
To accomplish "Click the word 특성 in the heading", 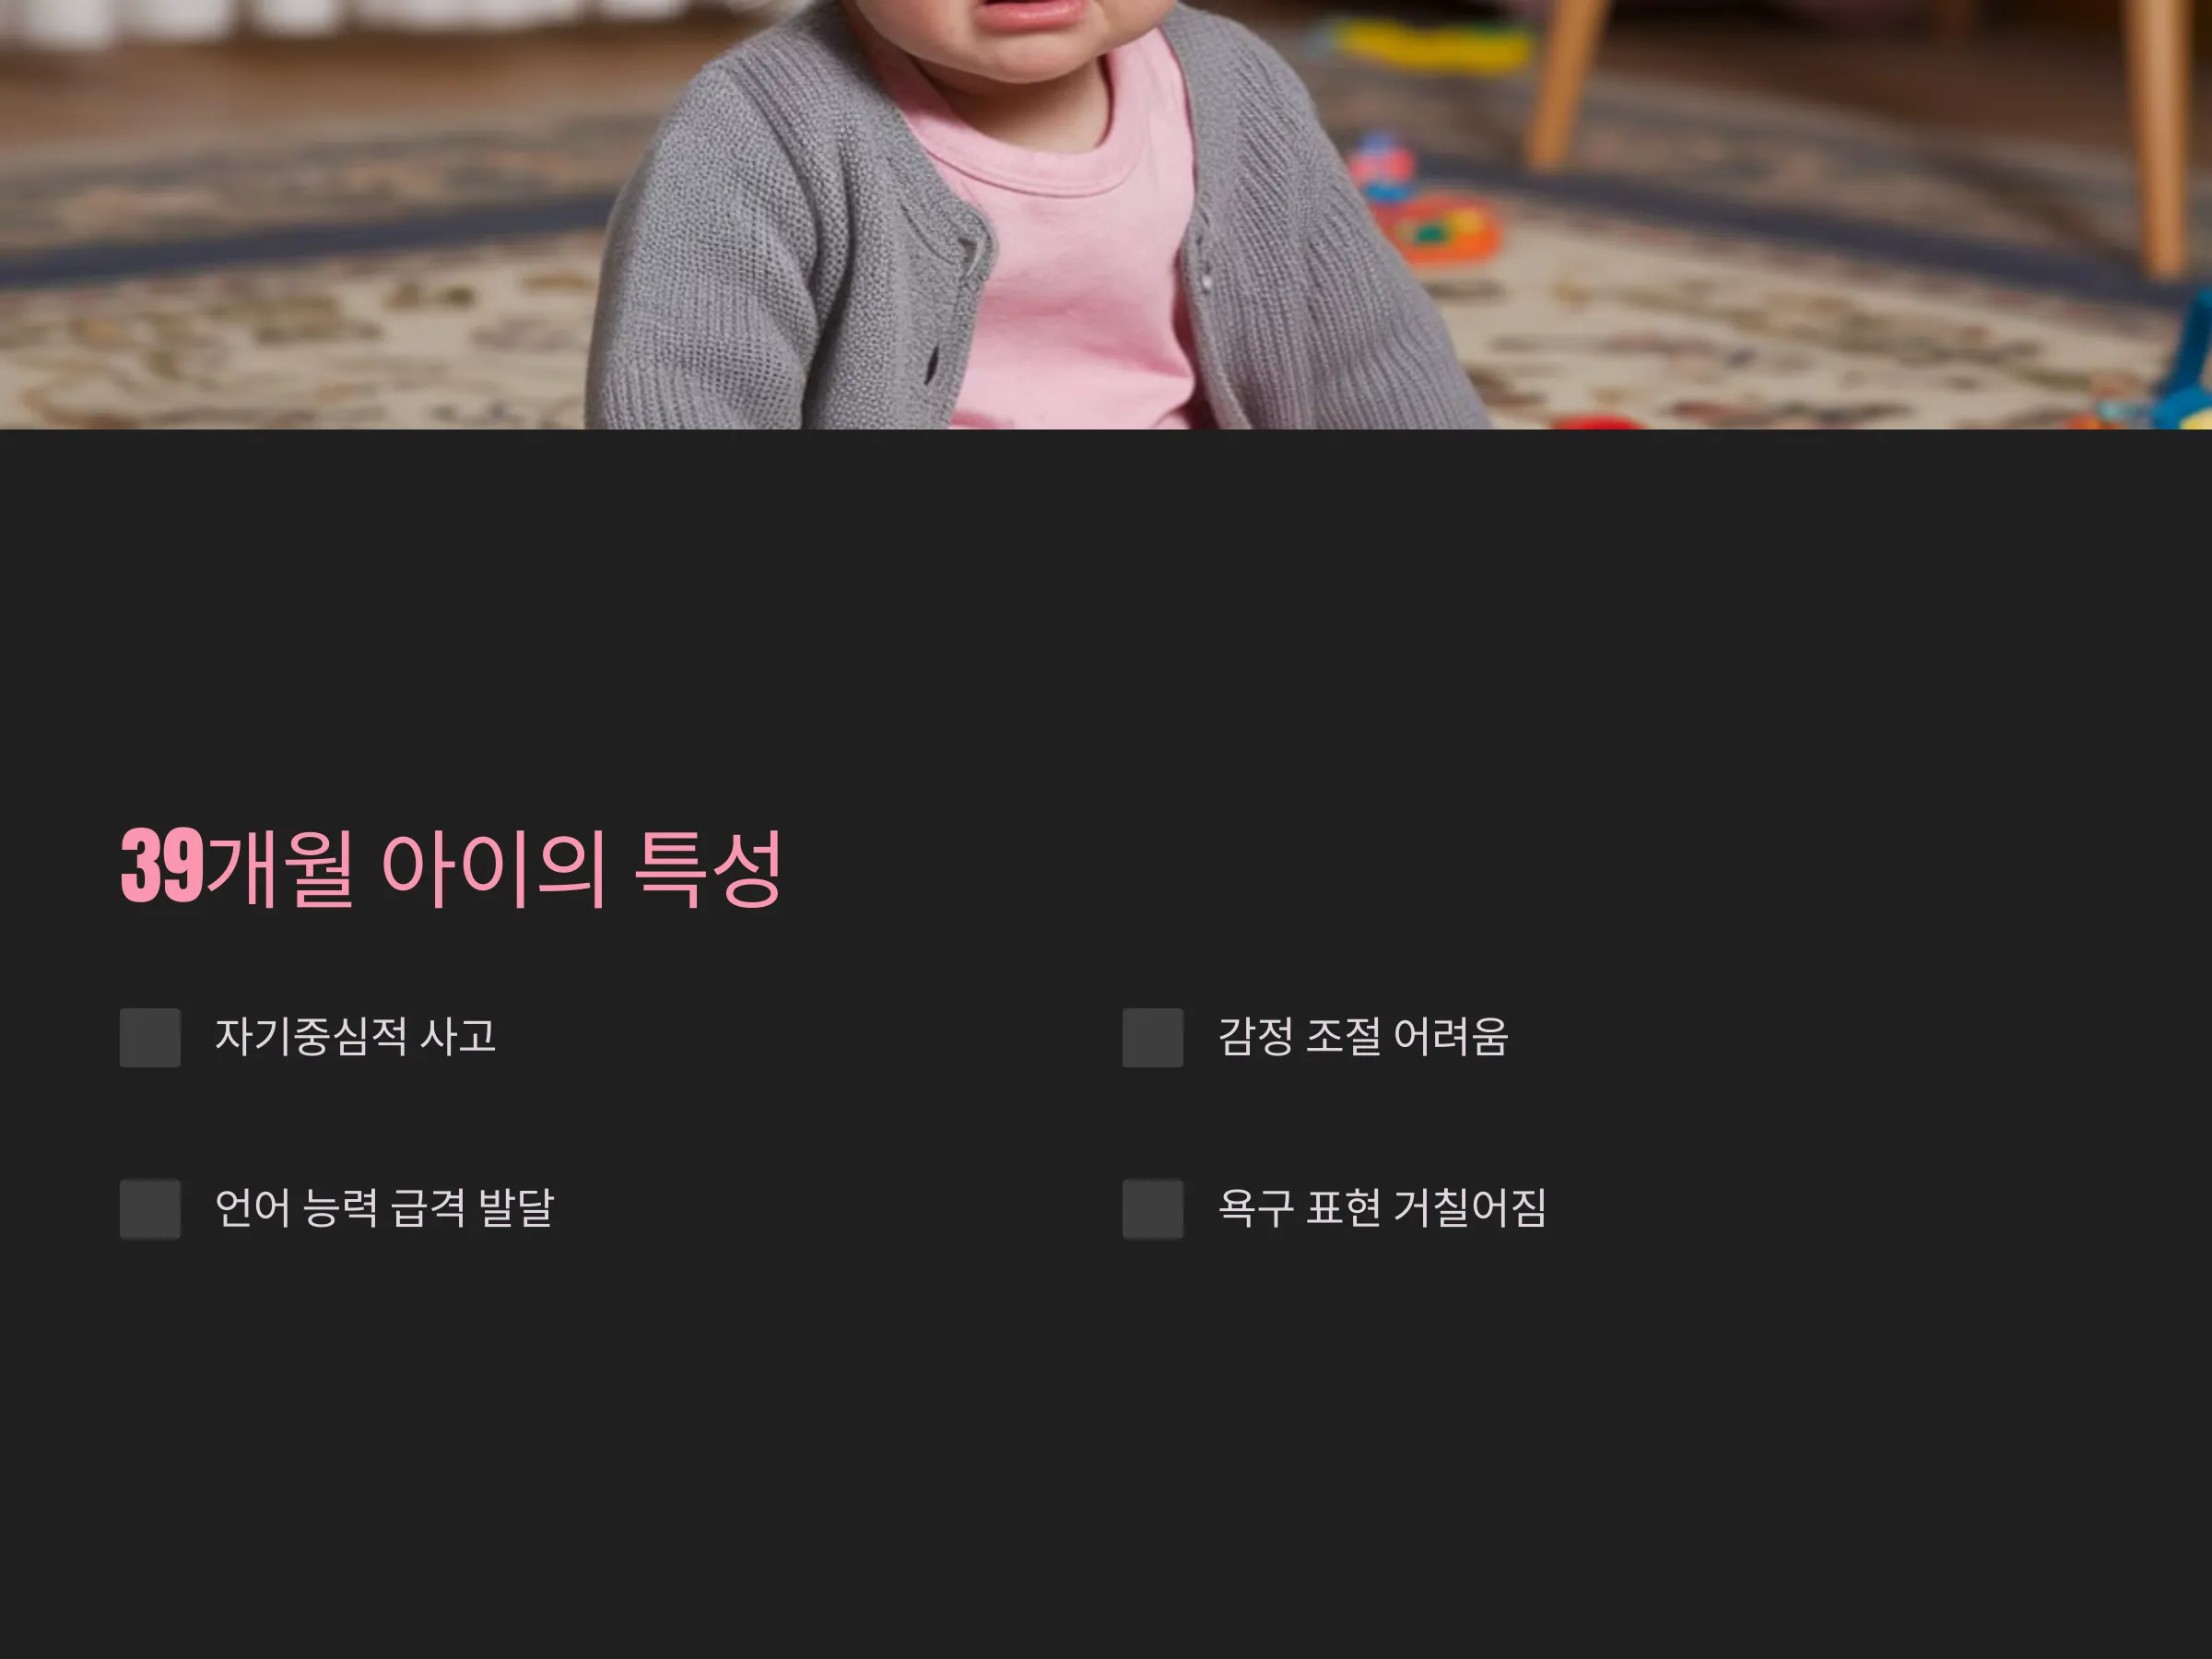I will pos(708,868).
